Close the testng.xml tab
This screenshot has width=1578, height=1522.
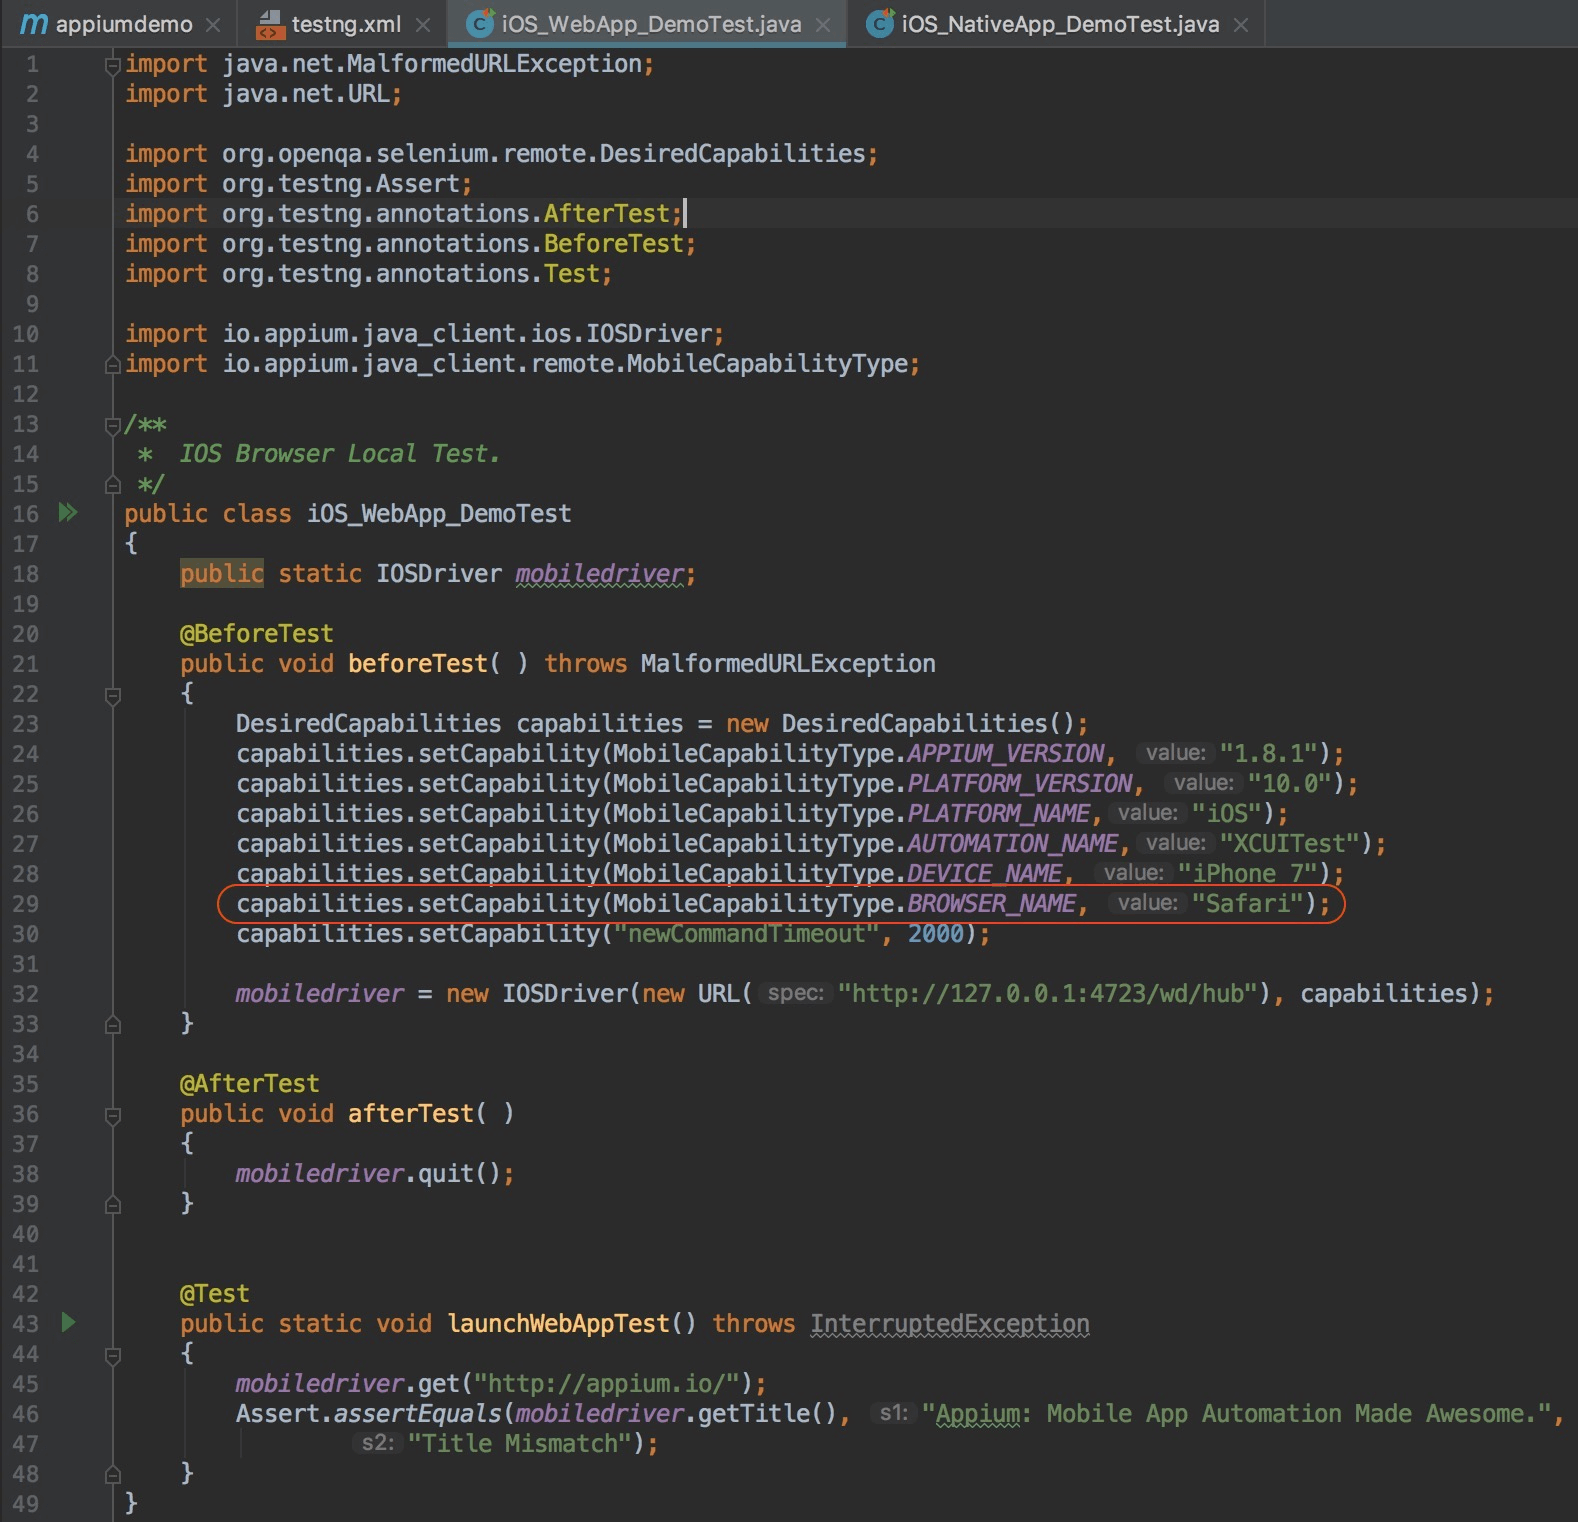tap(423, 25)
